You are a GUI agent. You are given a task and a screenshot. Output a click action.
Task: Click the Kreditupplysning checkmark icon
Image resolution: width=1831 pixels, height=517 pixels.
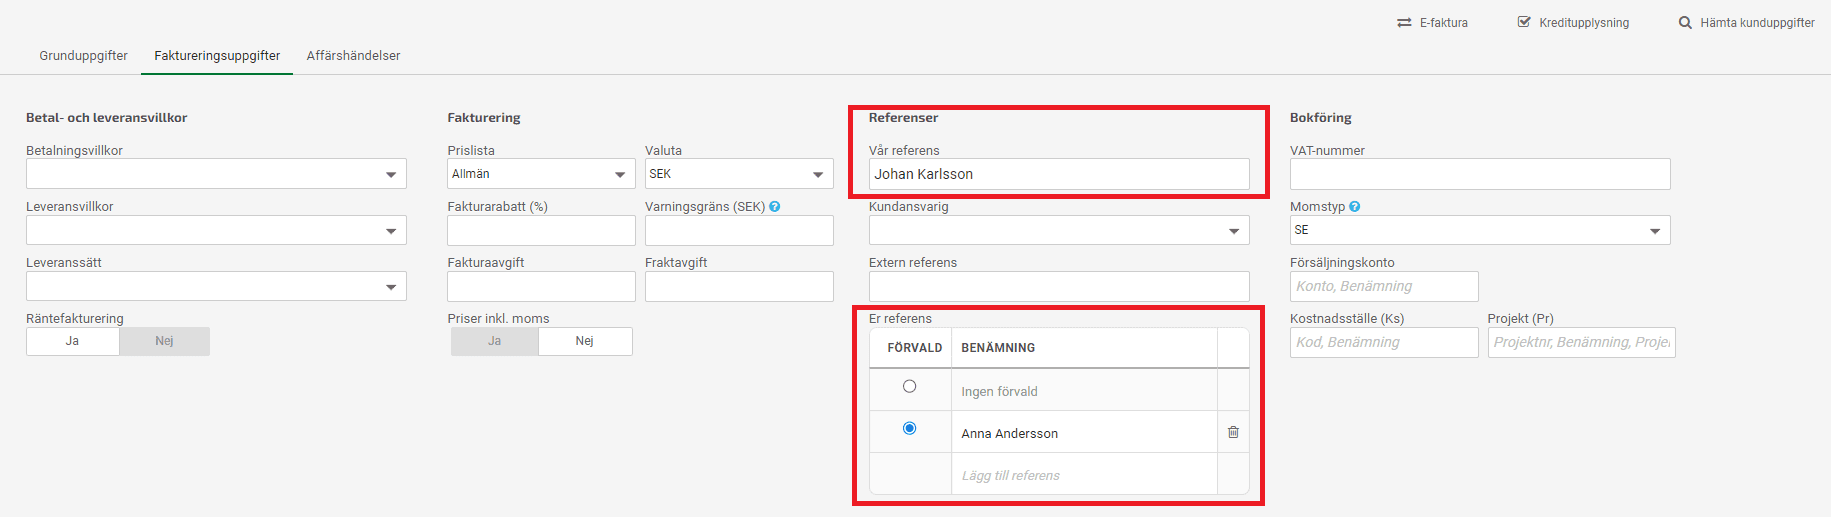click(x=1524, y=22)
